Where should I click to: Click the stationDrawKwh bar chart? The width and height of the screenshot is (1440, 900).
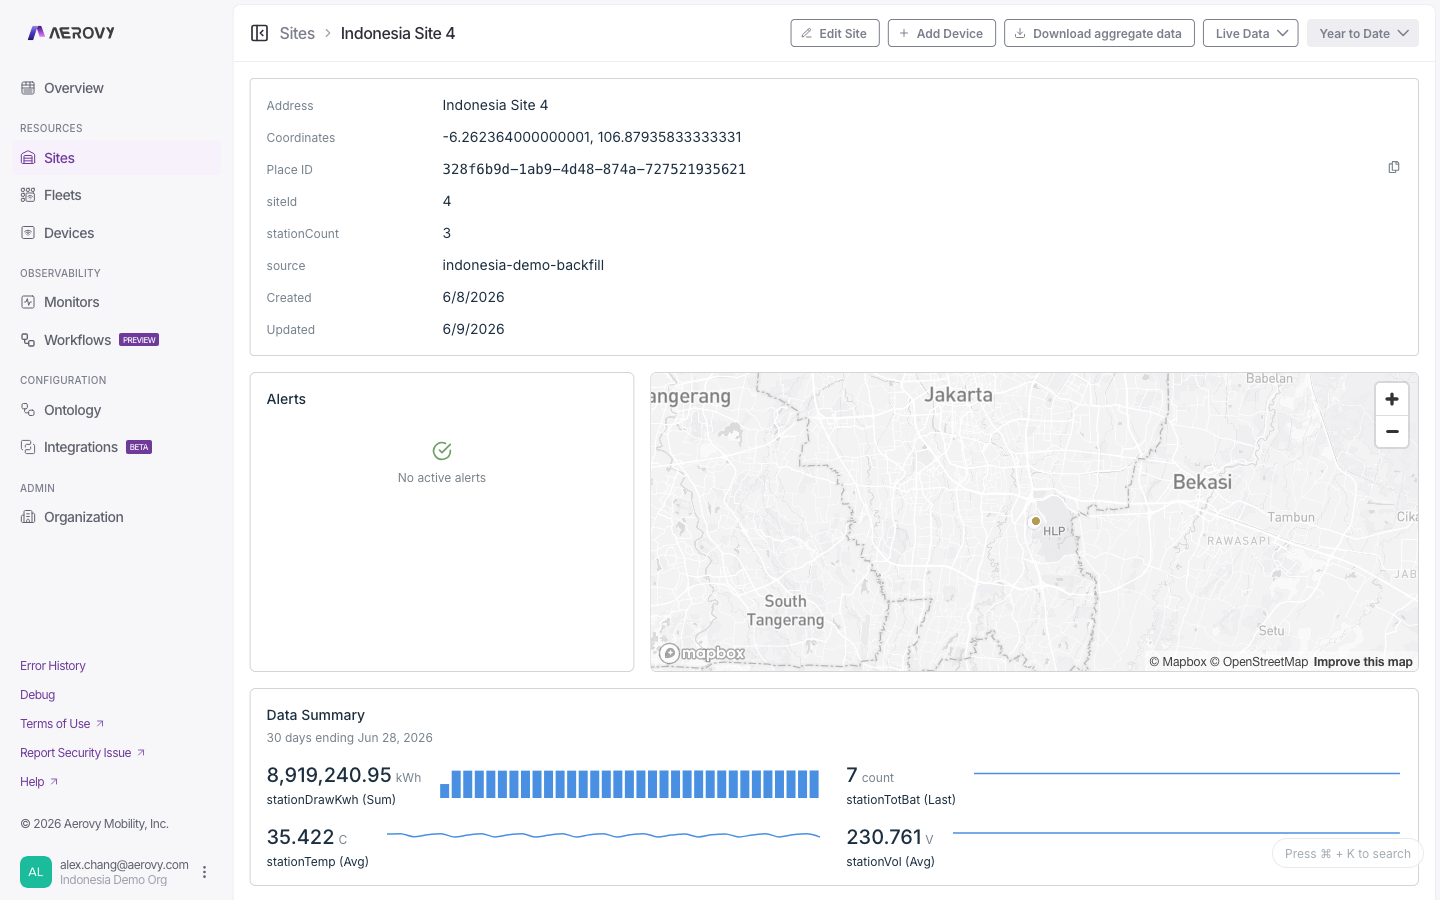(x=630, y=784)
